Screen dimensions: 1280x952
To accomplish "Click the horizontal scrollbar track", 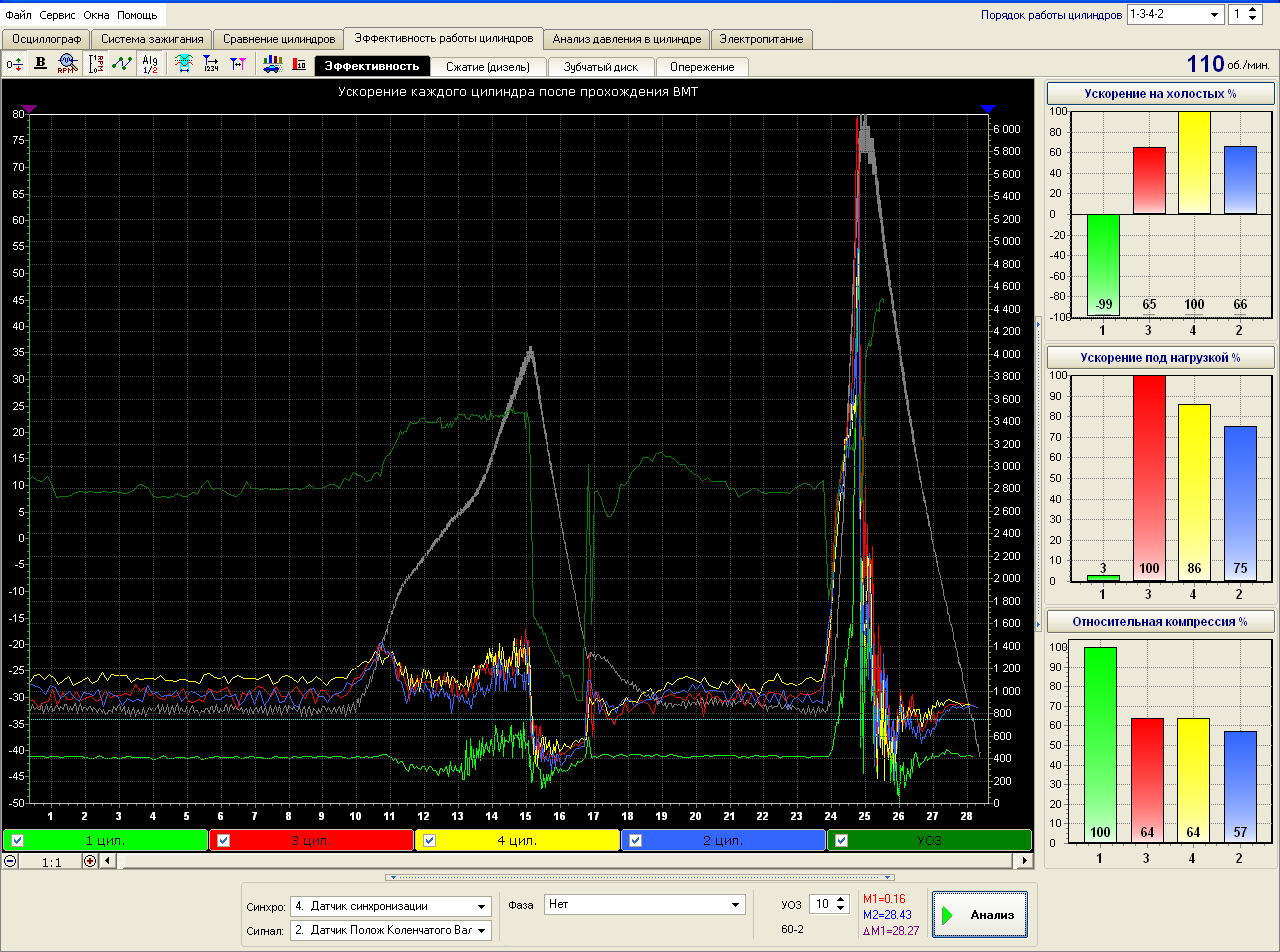I will point(566,861).
